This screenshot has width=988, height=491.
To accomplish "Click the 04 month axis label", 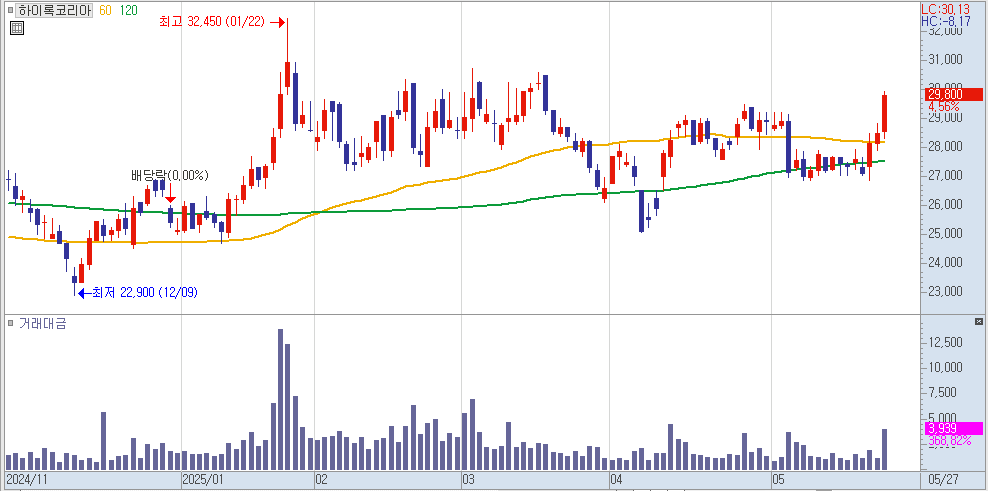I will coord(617,480).
